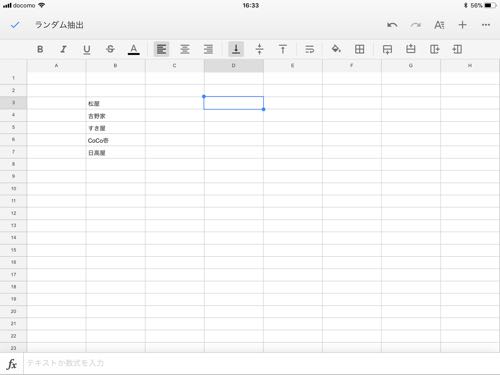This screenshot has height=375, width=500.
Task: Select column B header
Action: 115,66
